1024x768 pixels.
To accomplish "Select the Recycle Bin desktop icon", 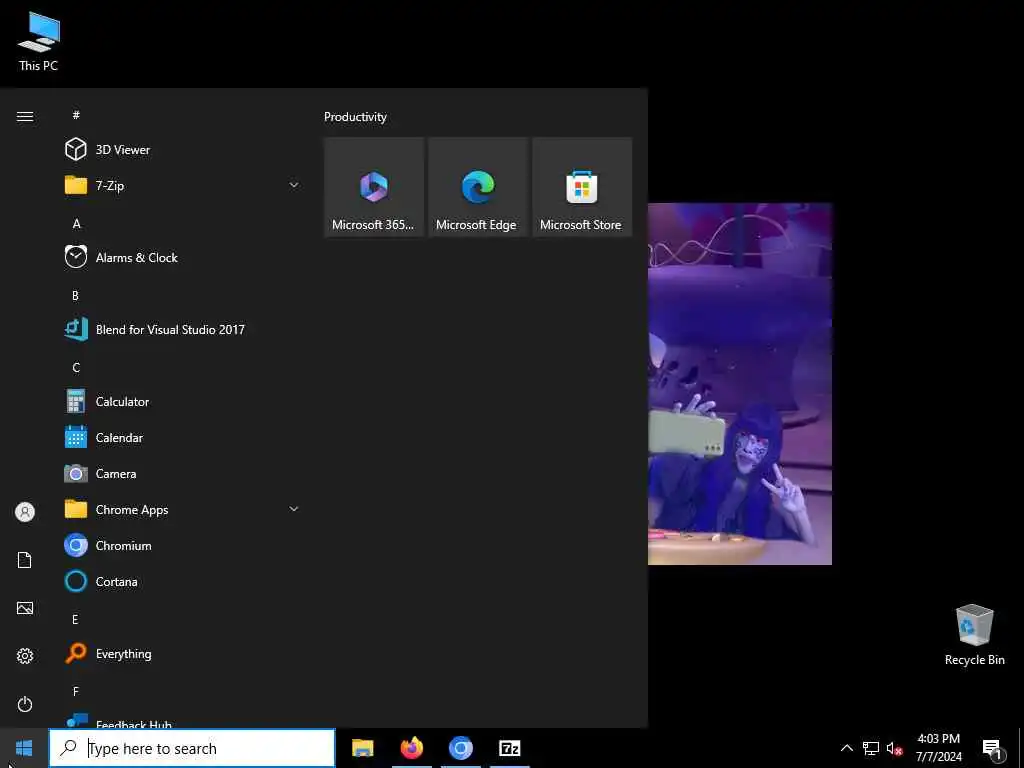I will pos(974,634).
